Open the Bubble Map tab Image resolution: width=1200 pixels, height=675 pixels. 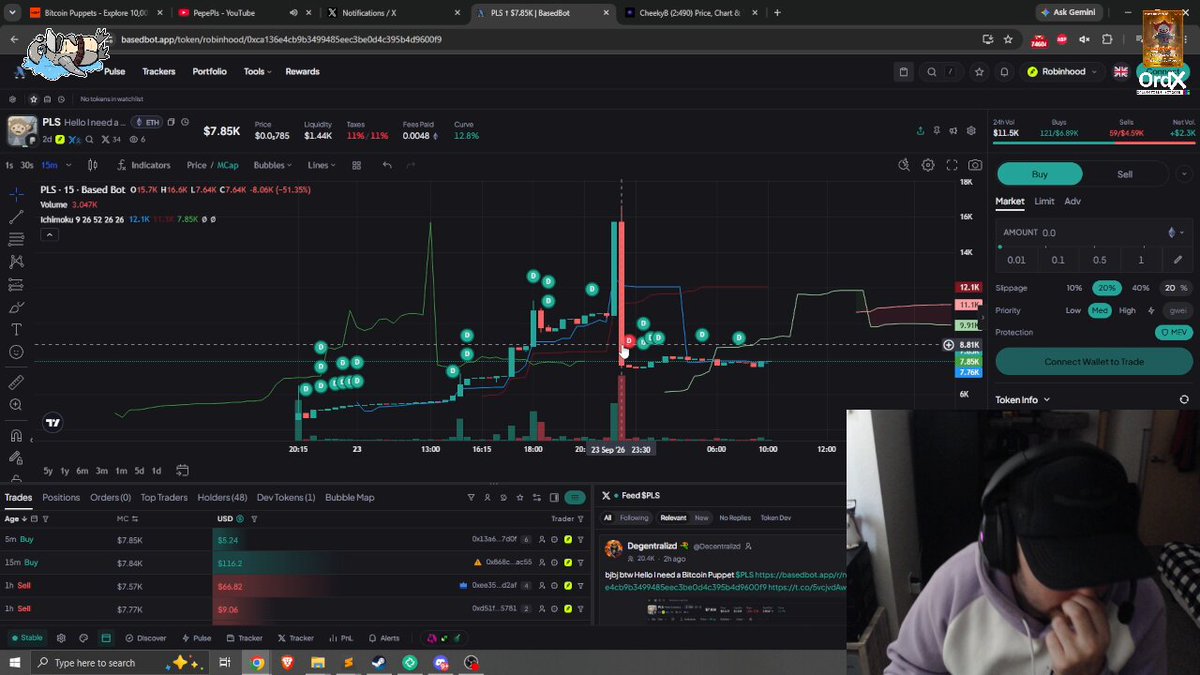[350, 497]
